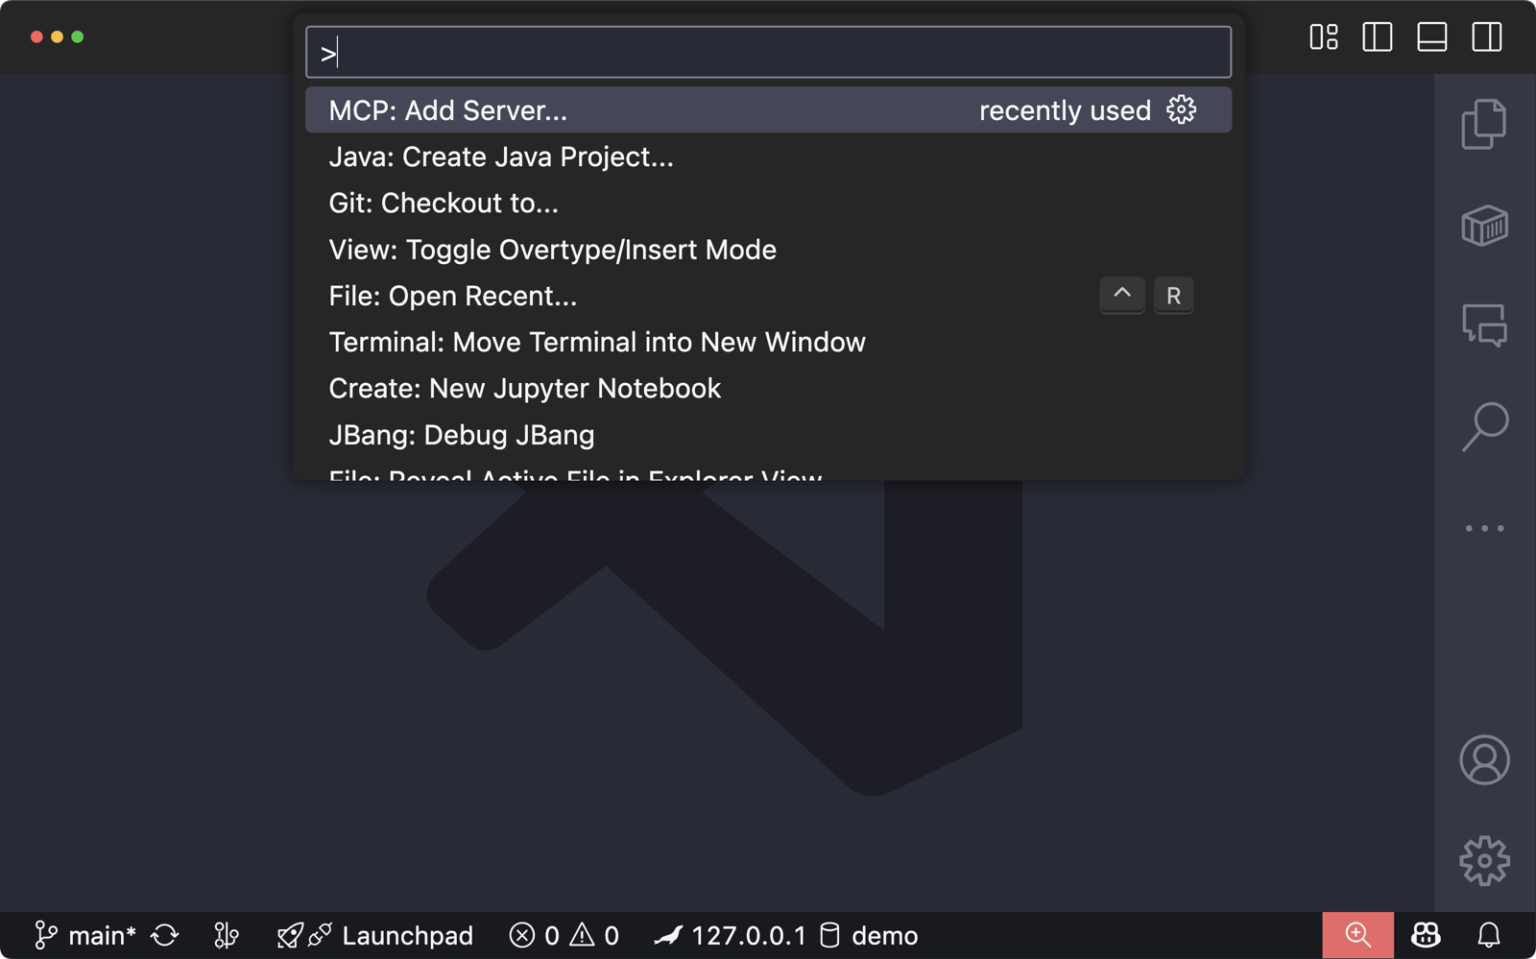1536x959 pixels.
Task: Open GitHub Copilot from the status bar
Action: [1426, 935]
